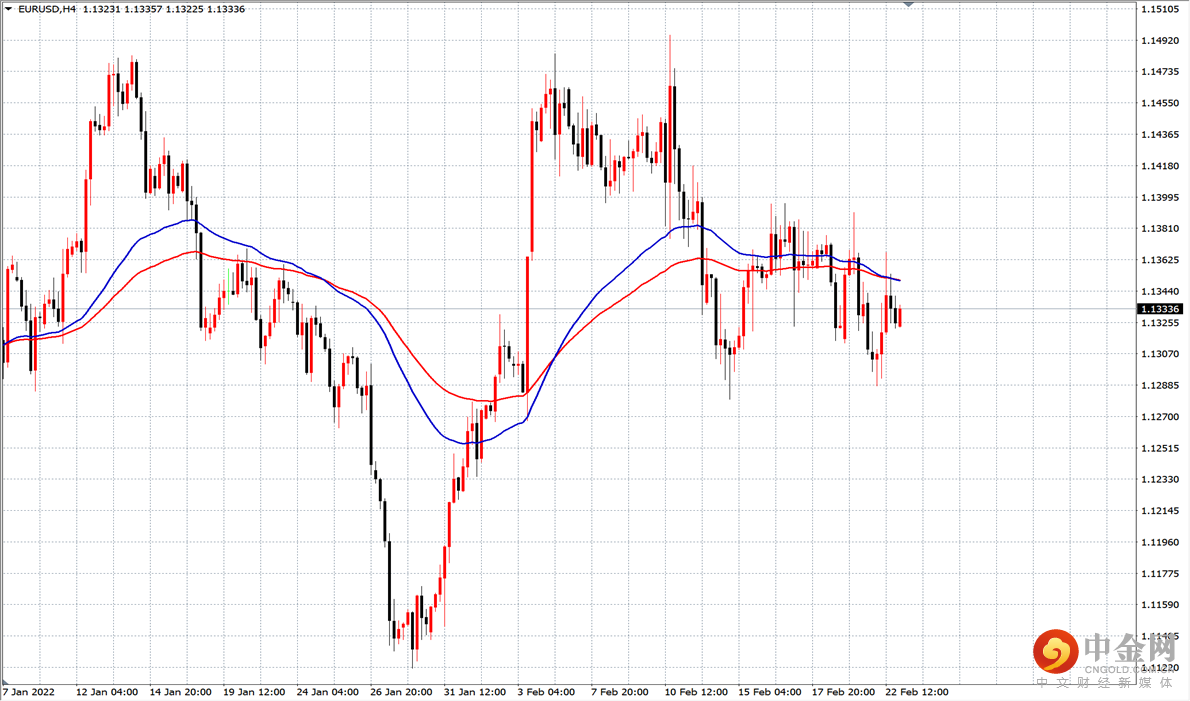Click the 1.12515 price axis label

(1160, 448)
